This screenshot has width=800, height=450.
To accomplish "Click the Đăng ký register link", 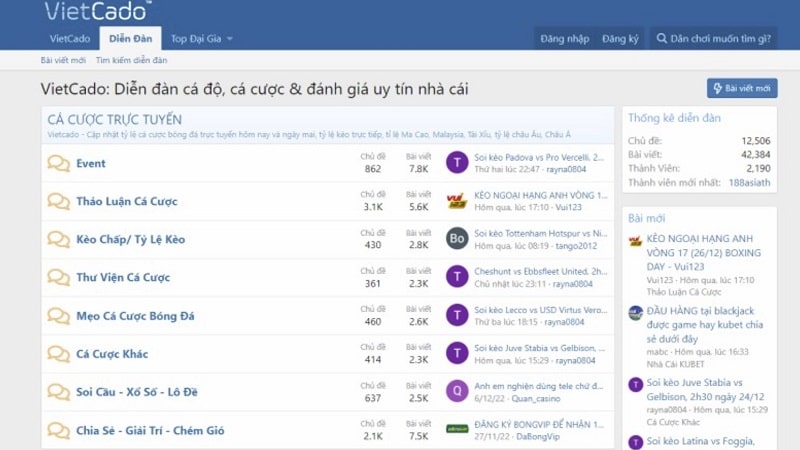I will pyautogui.click(x=620, y=39).
